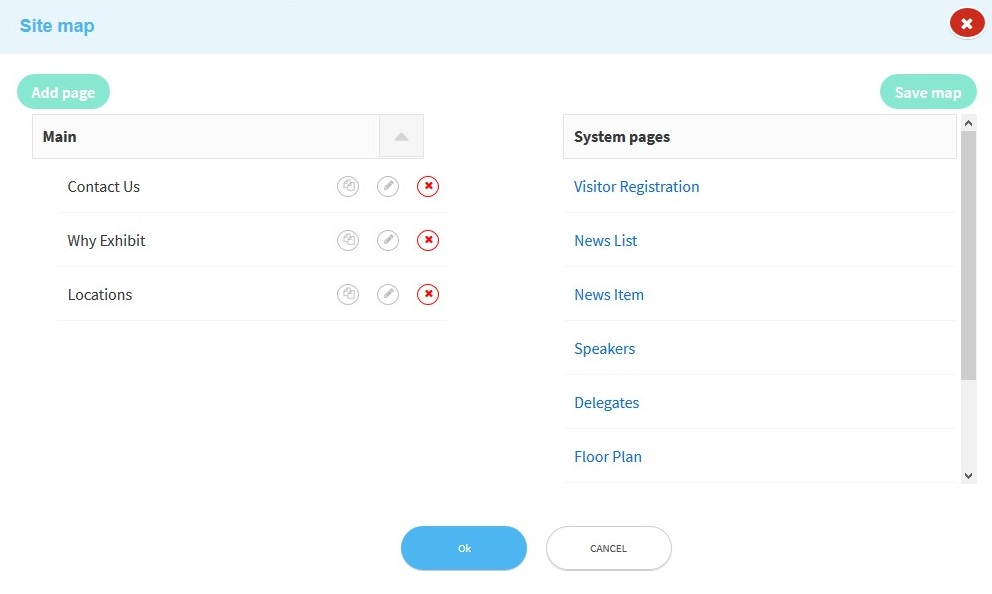Duplicate the Why Exhibit page
This screenshot has width=992, height=594.
[348, 240]
